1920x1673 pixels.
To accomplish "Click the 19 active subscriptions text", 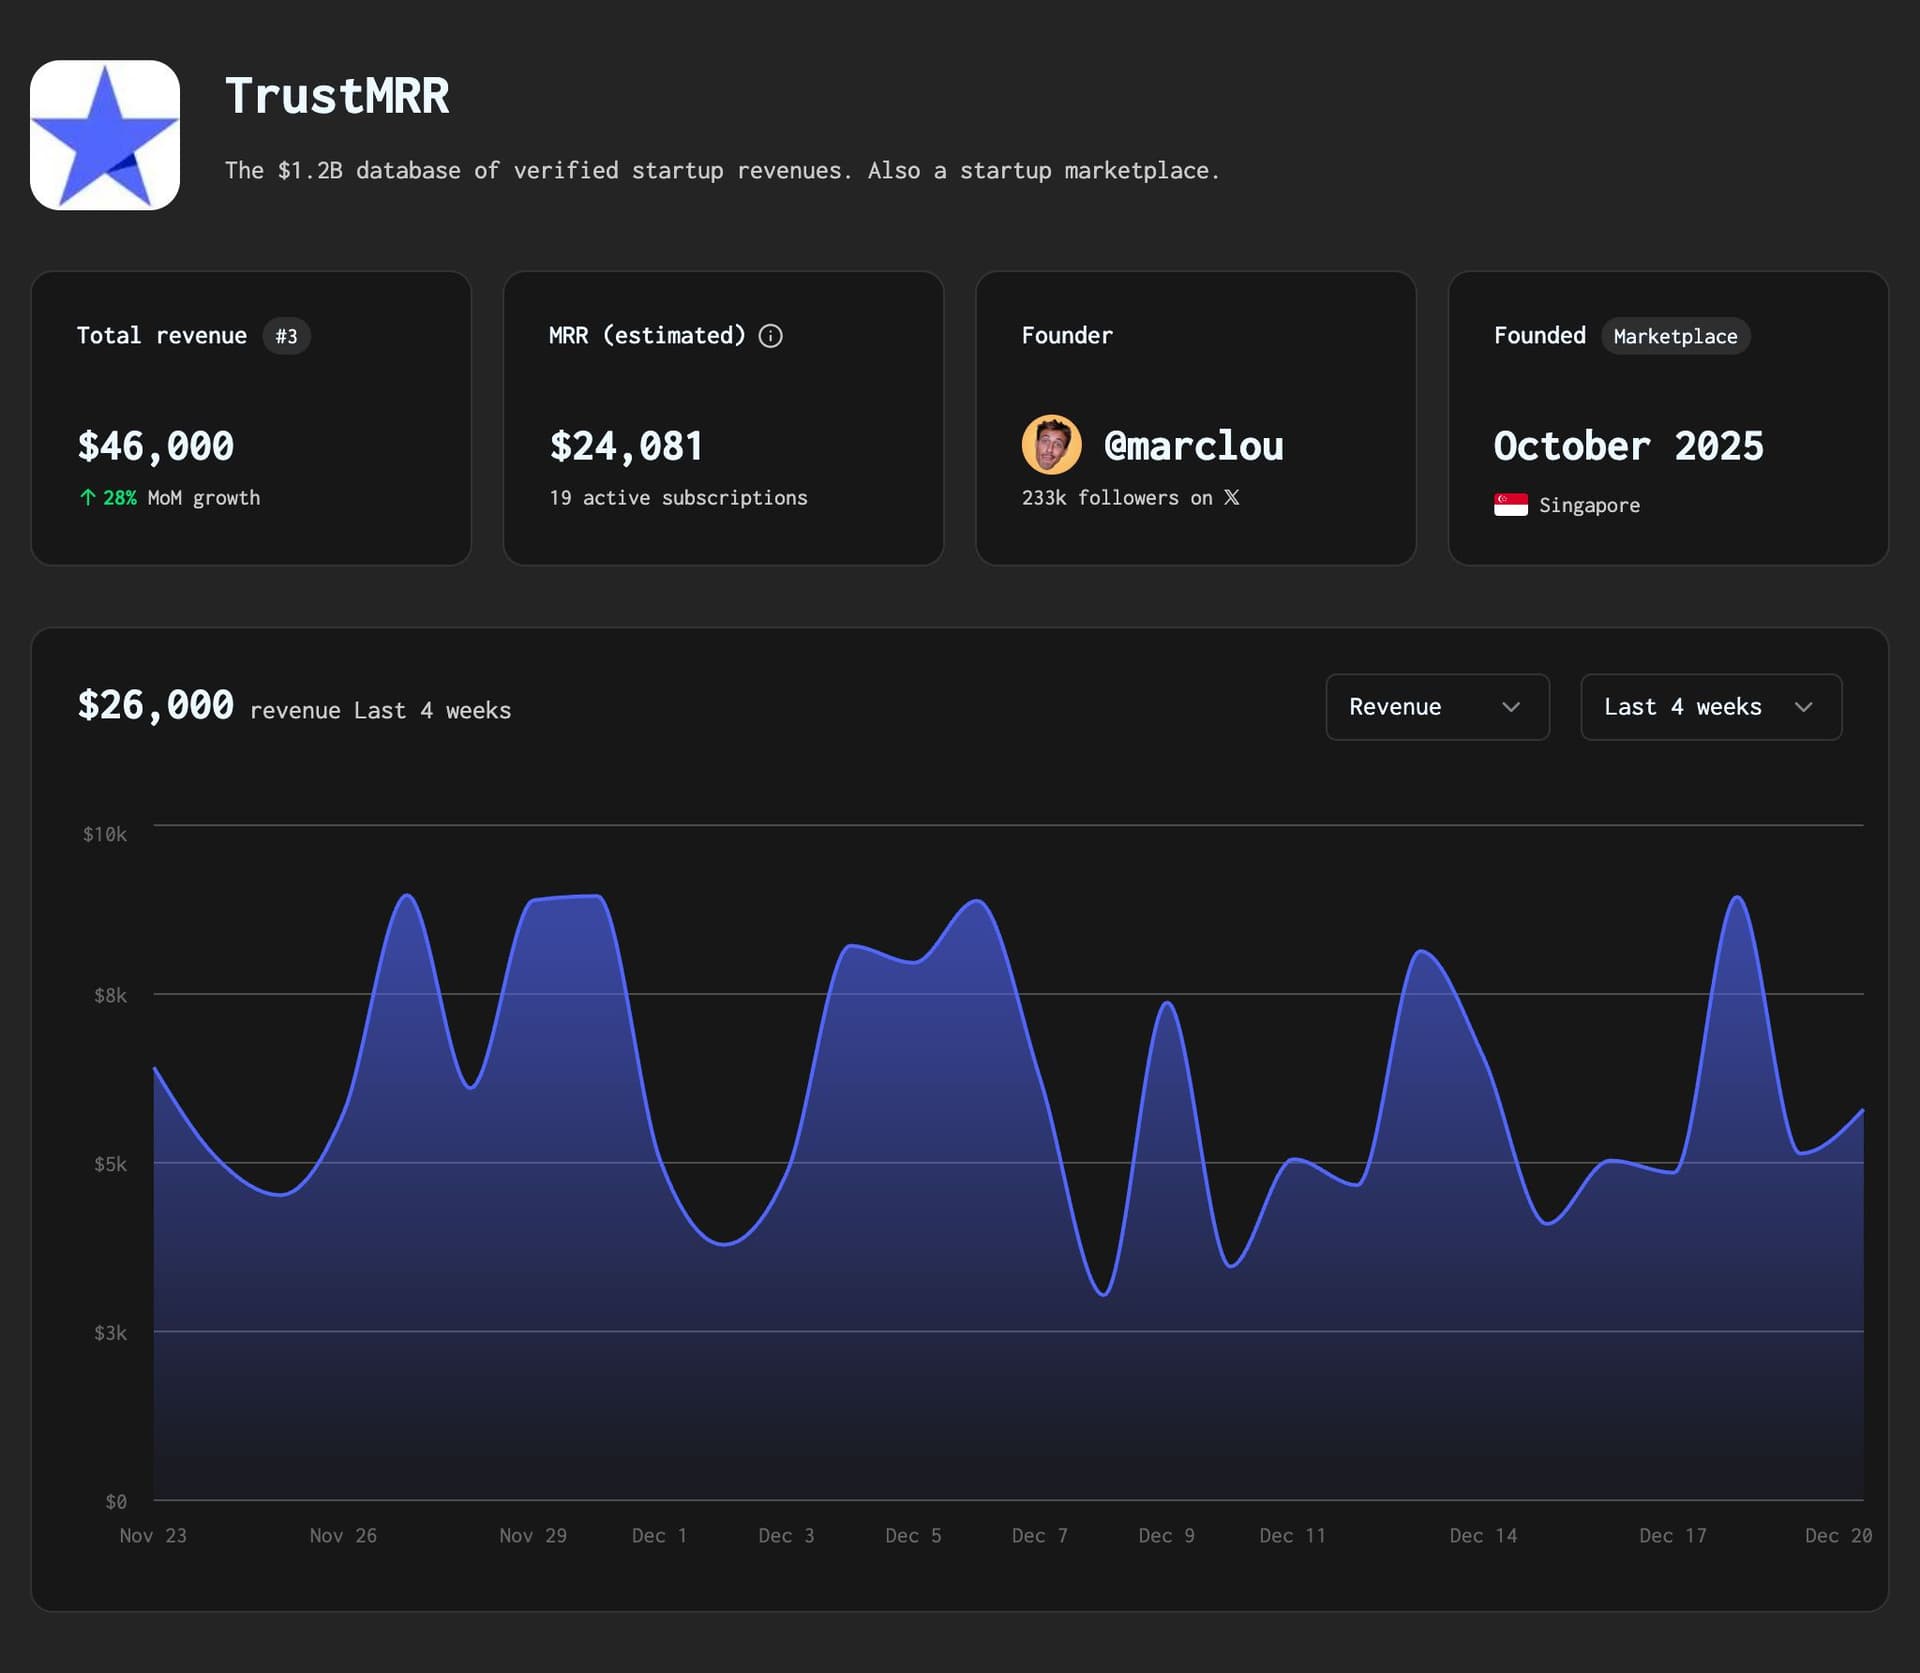I will (678, 497).
